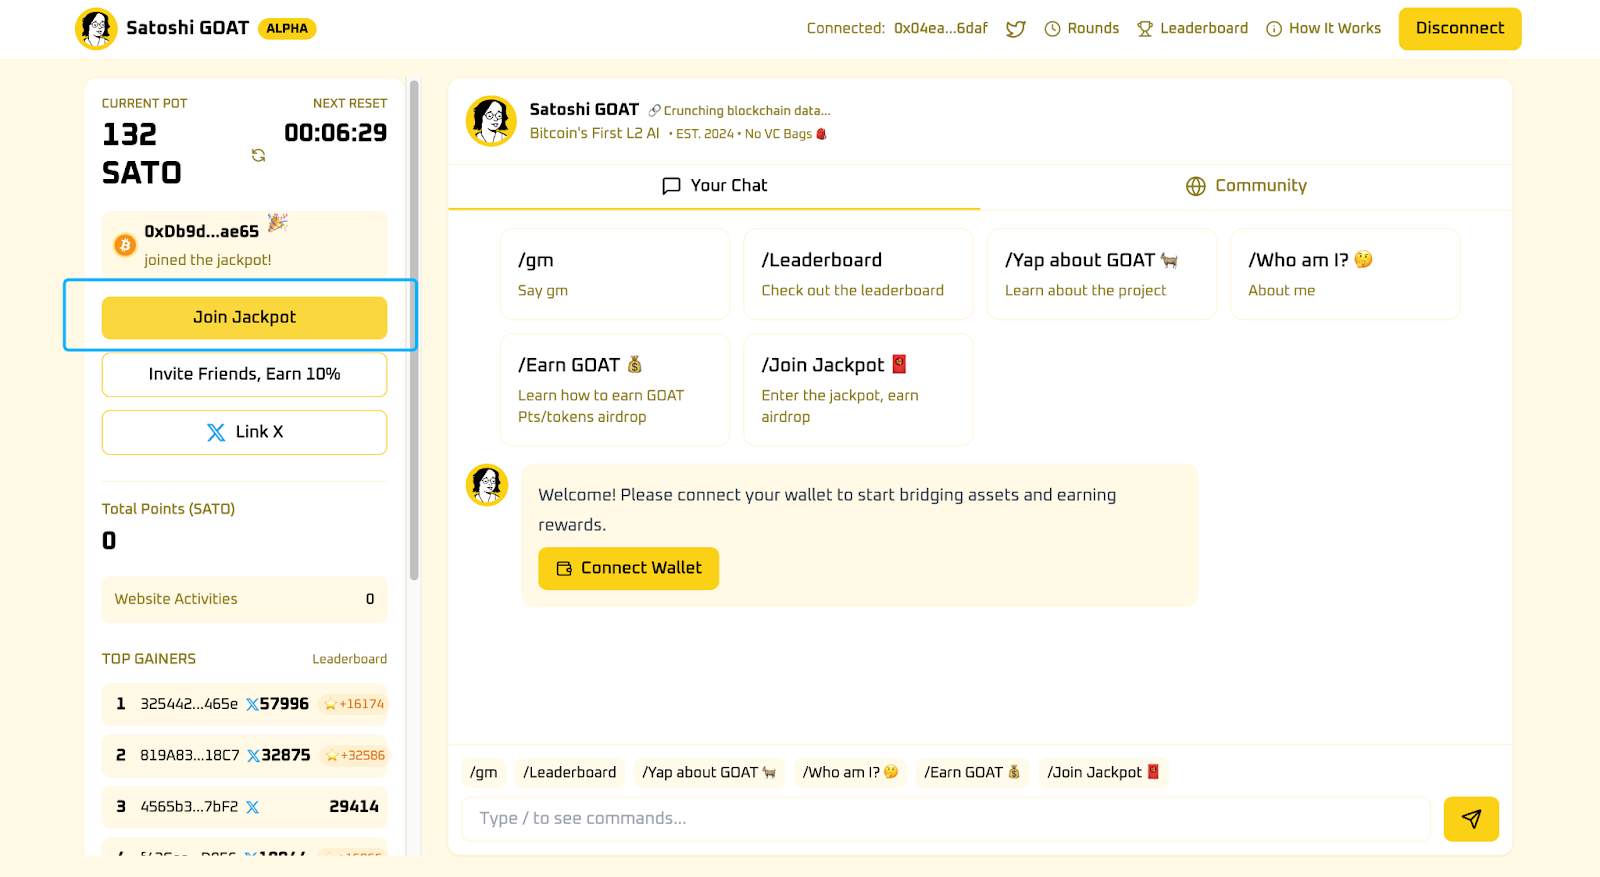The width and height of the screenshot is (1600, 877).
Task: Click the /Earn GOAT quick chip
Action: click(972, 773)
